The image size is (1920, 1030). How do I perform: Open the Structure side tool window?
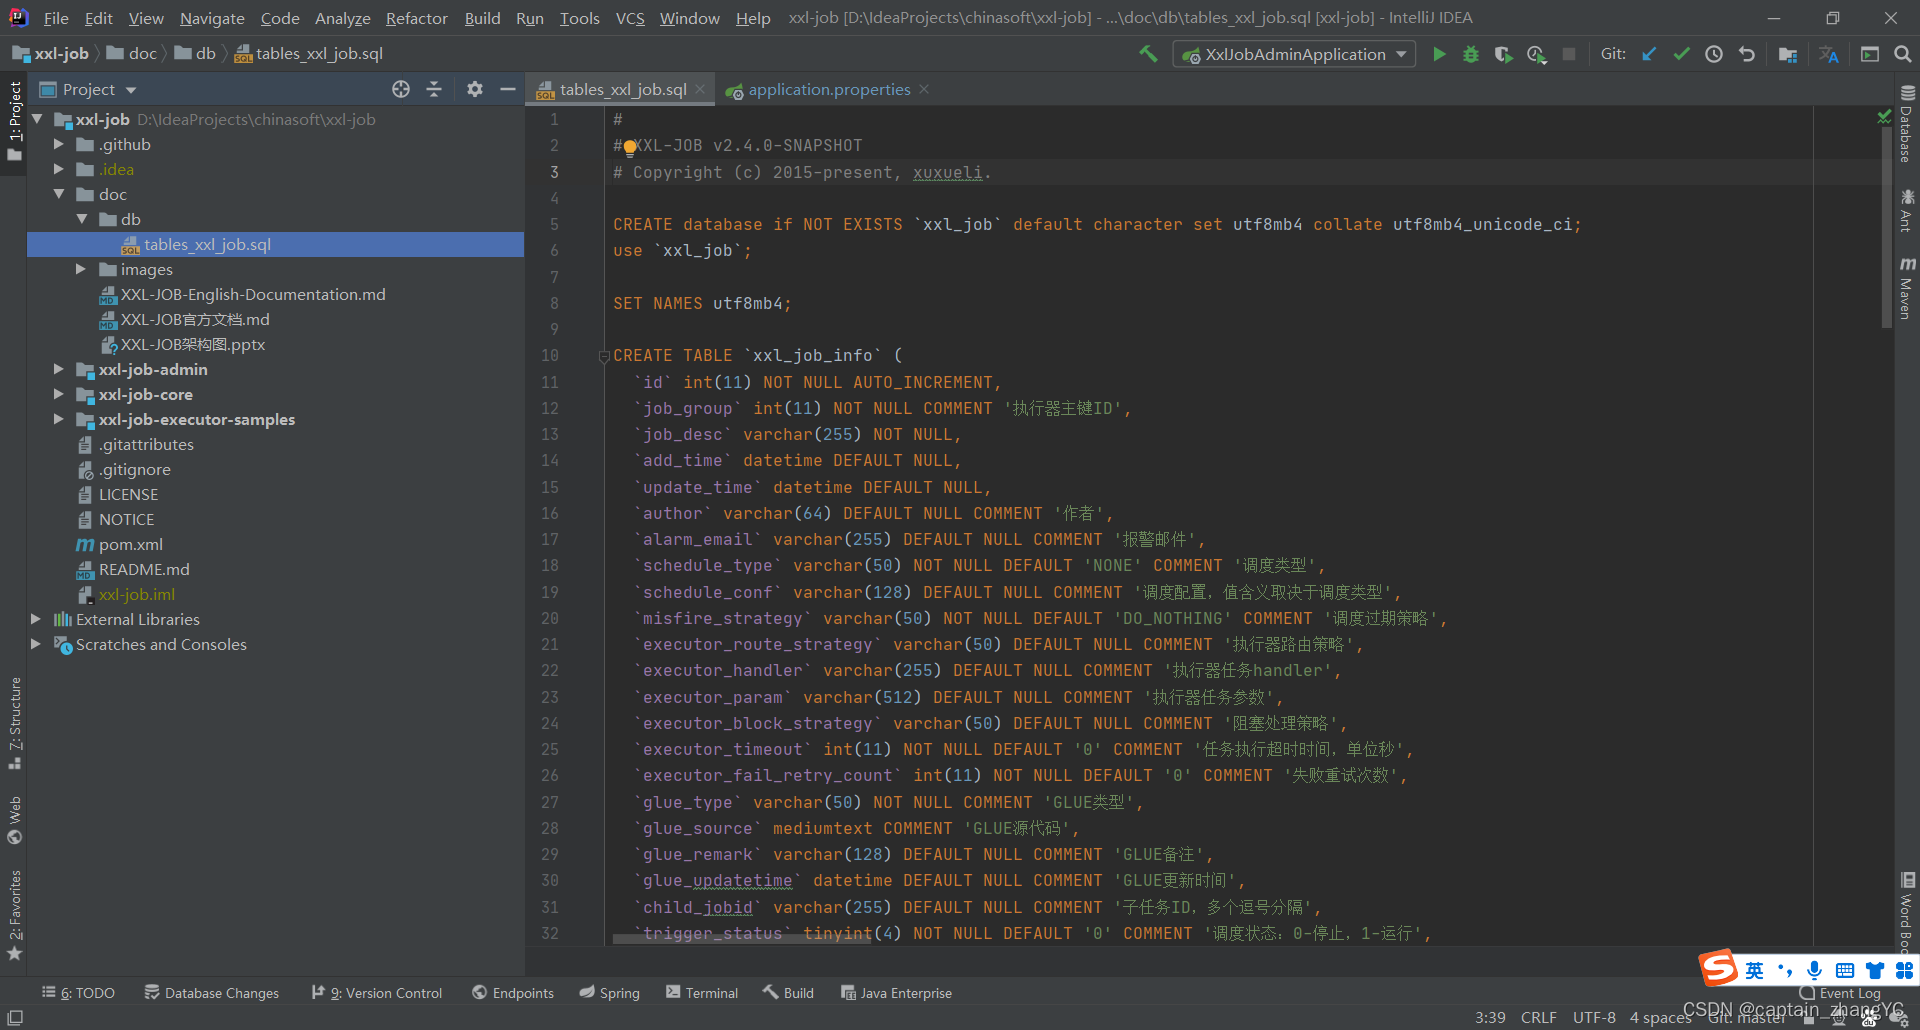pyautogui.click(x=14, y=723)
